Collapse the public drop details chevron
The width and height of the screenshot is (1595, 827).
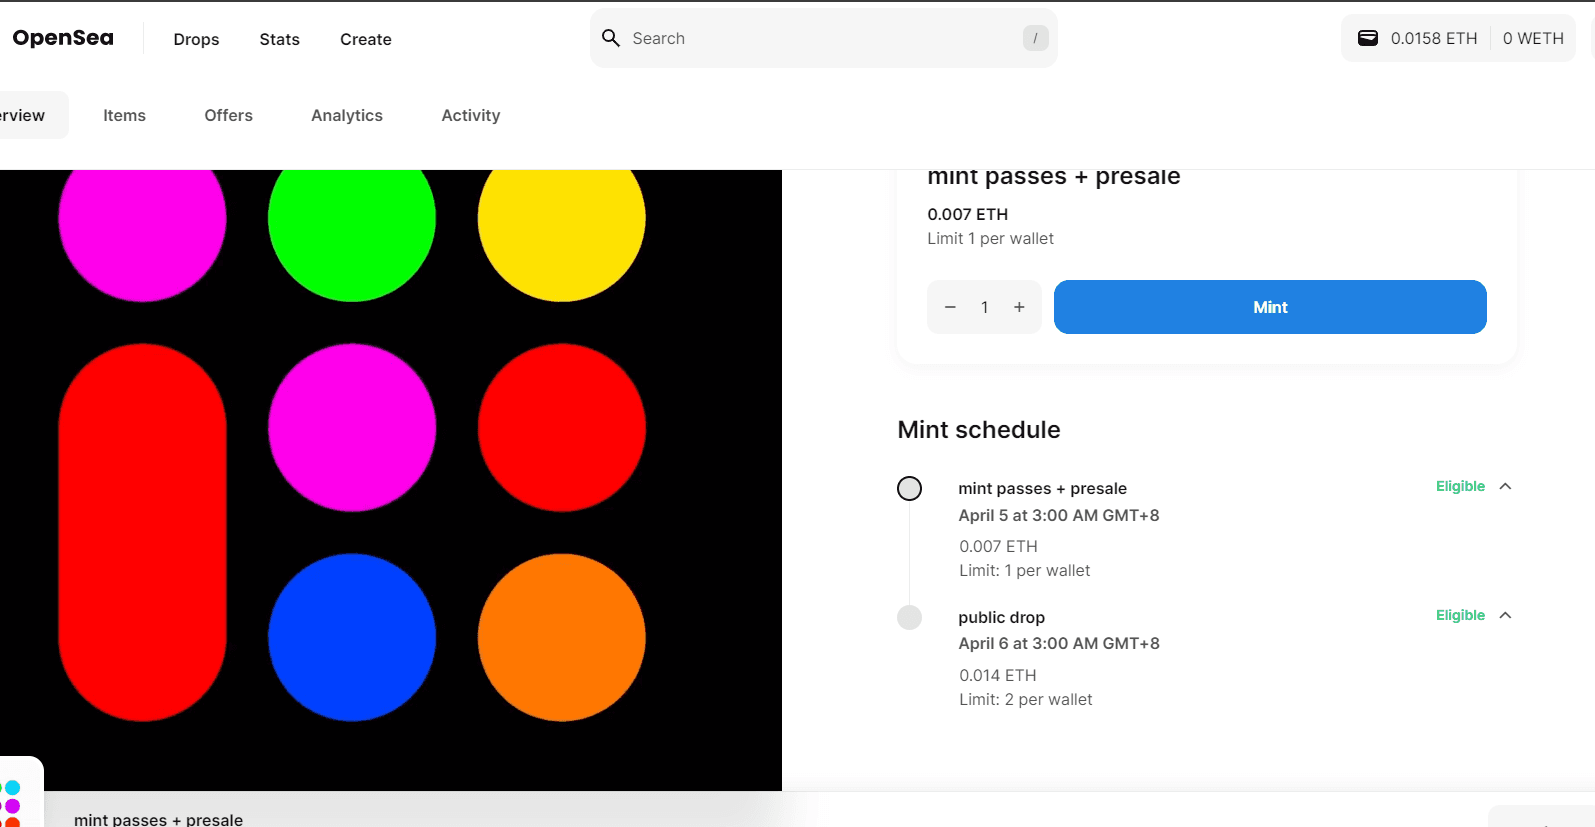[1505, 615]
